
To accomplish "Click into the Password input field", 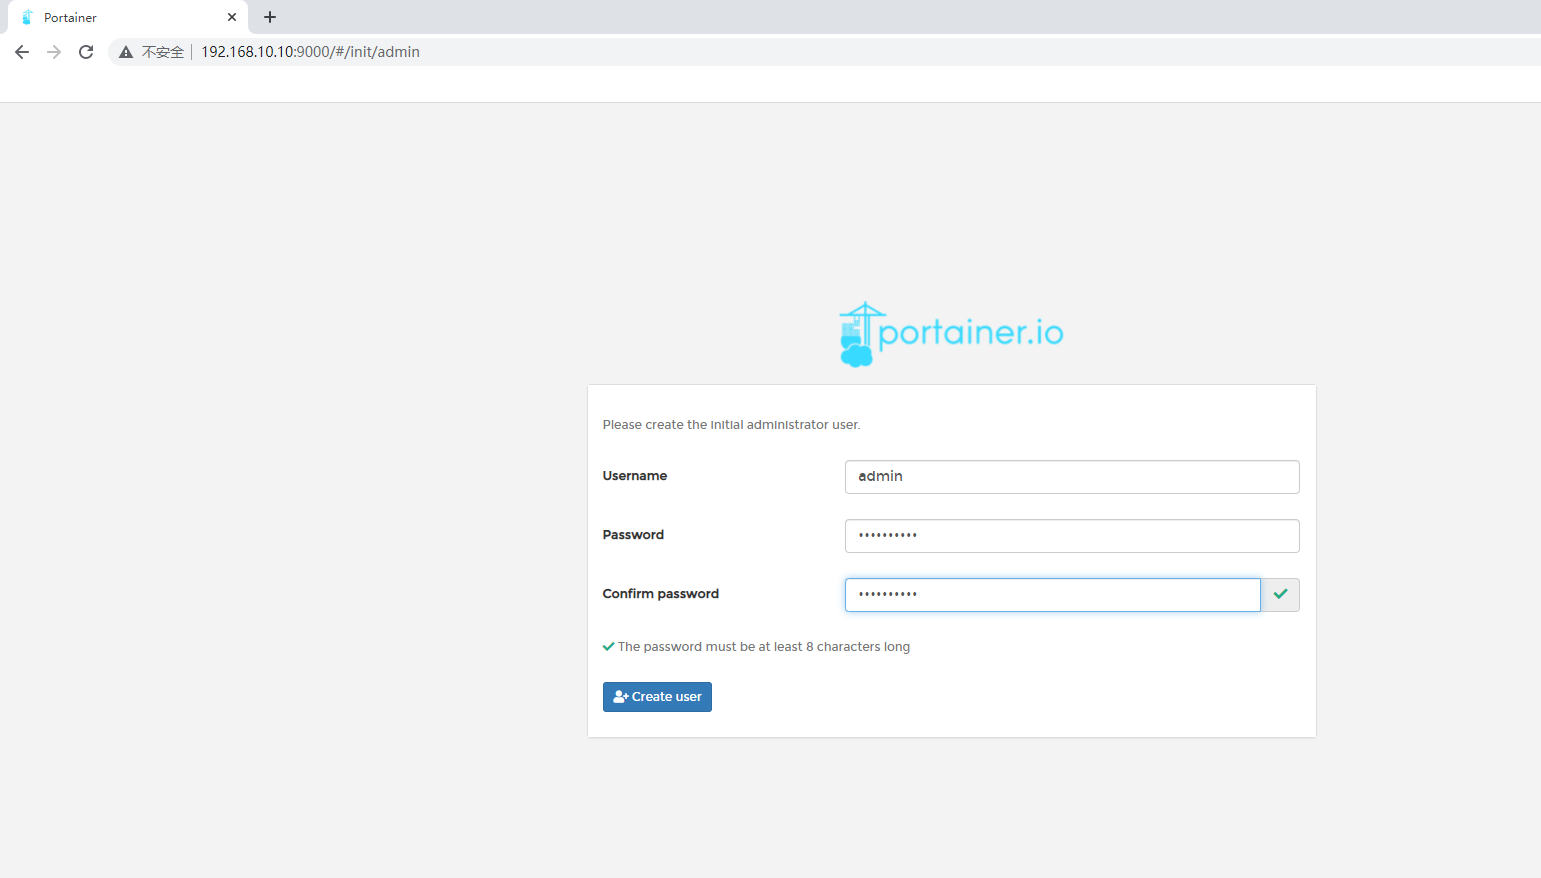I will [1071, 536].
